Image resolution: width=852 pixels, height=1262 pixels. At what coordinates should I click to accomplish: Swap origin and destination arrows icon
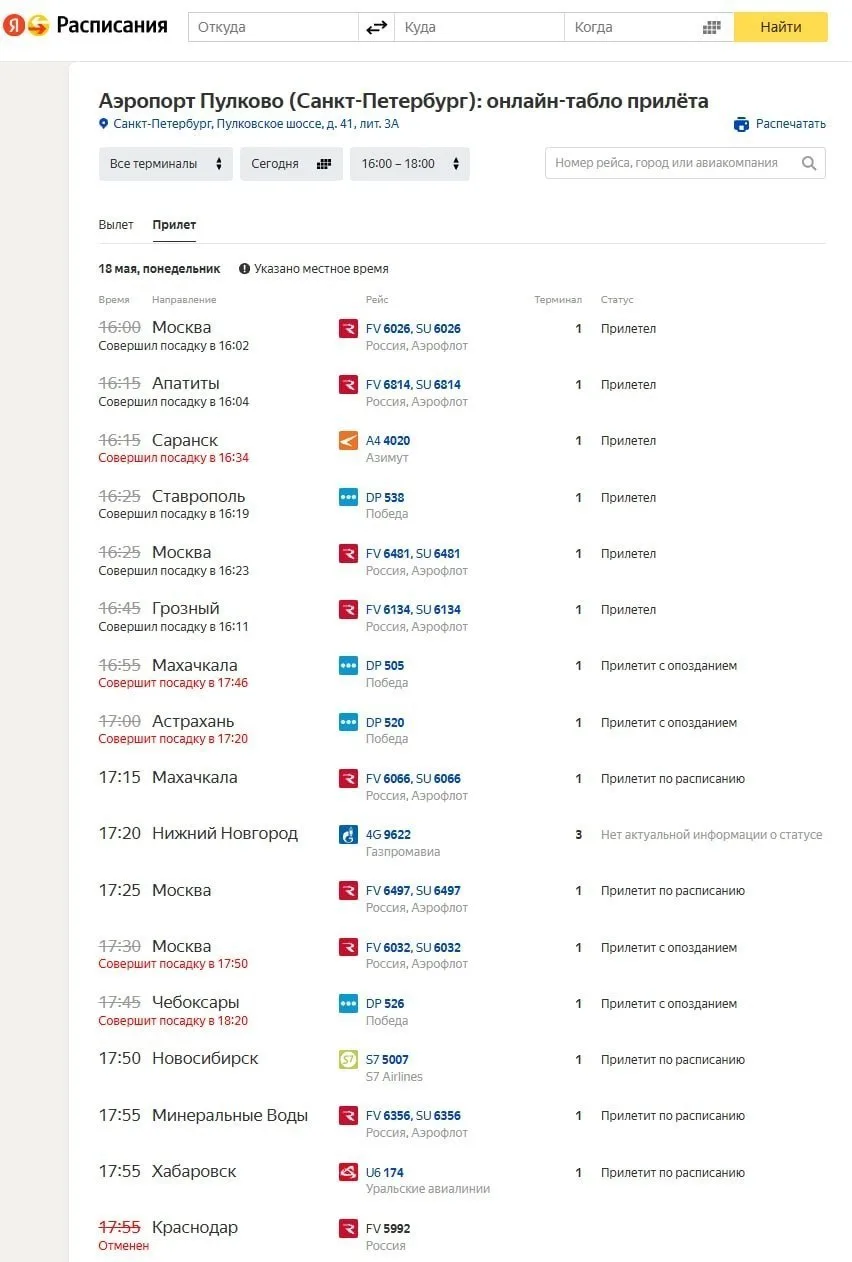pyautogui.click(x=376, y=27)
